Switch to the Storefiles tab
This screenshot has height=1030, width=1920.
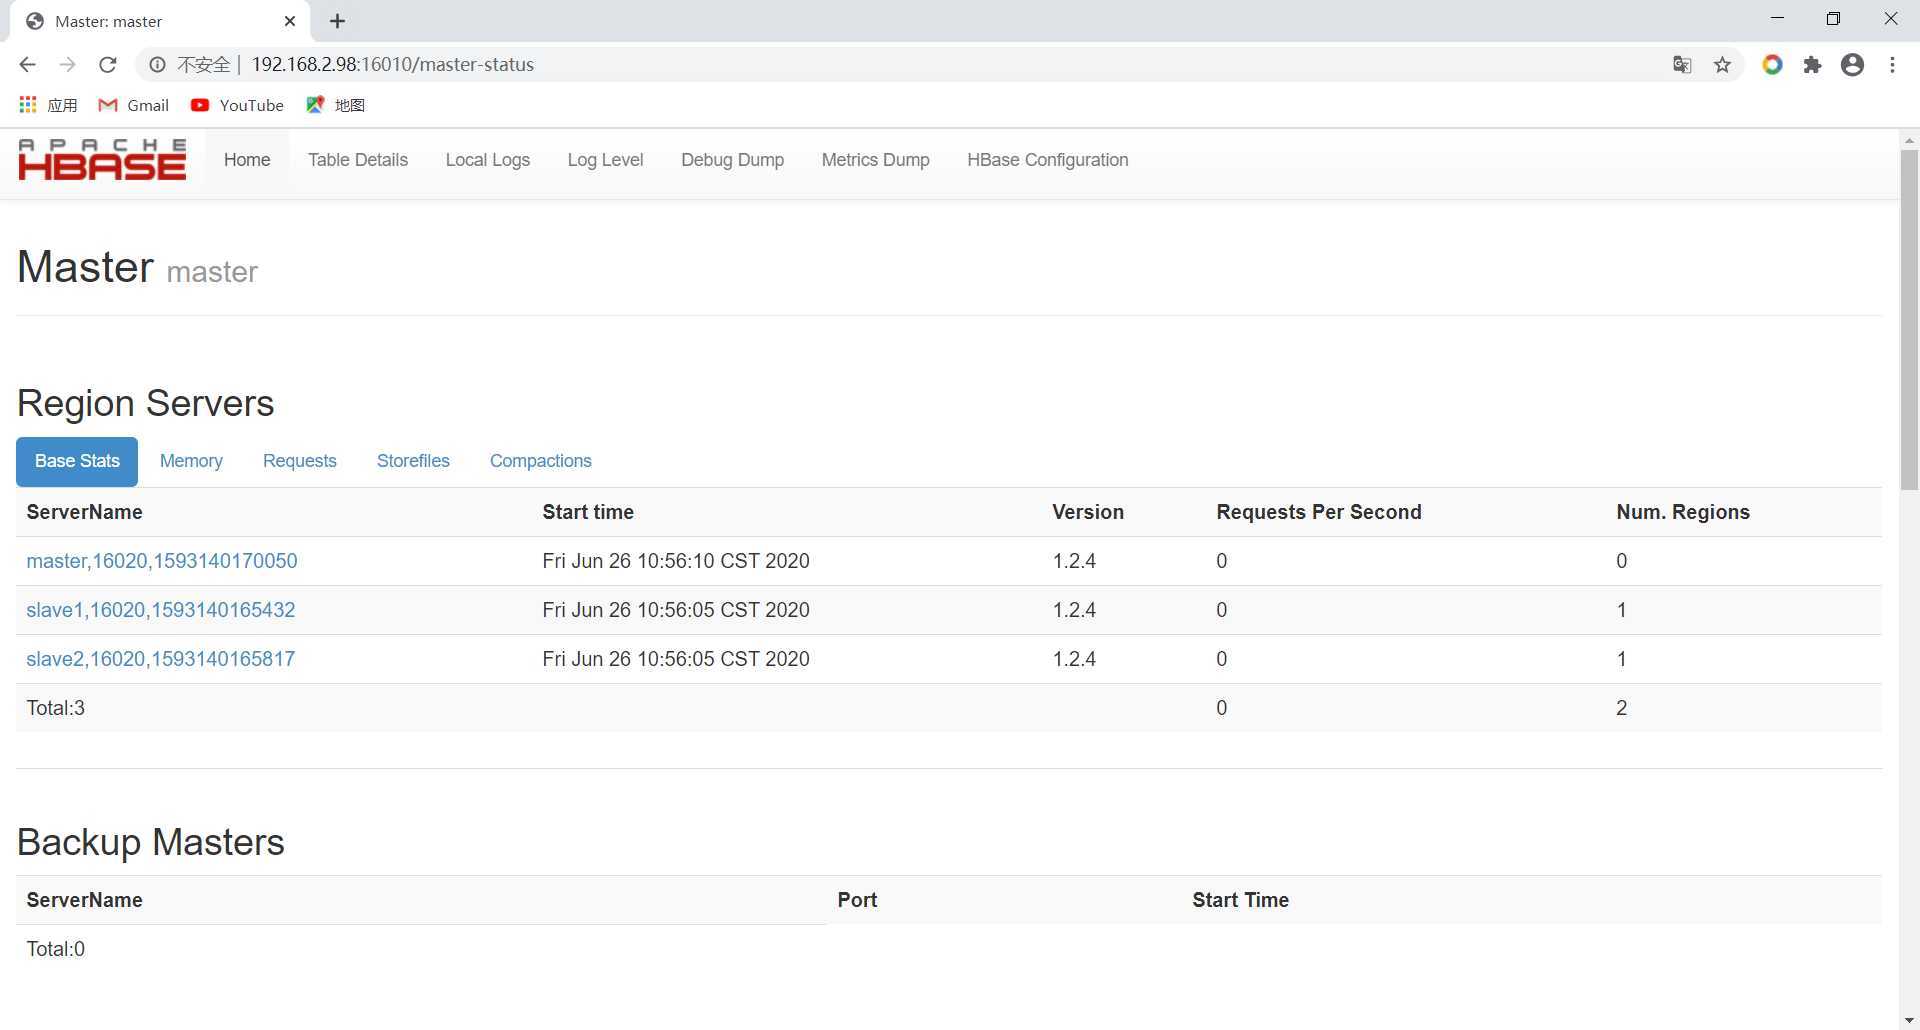click(413, 461)
